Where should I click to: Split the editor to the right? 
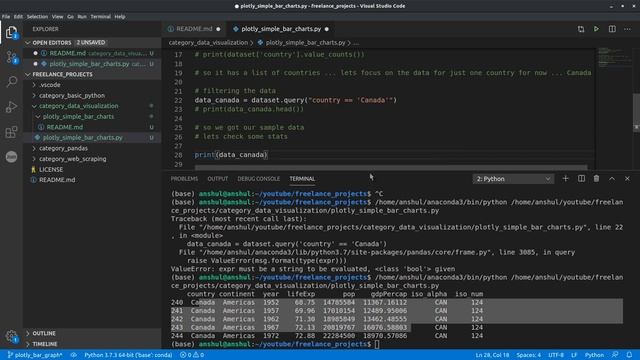612,29
